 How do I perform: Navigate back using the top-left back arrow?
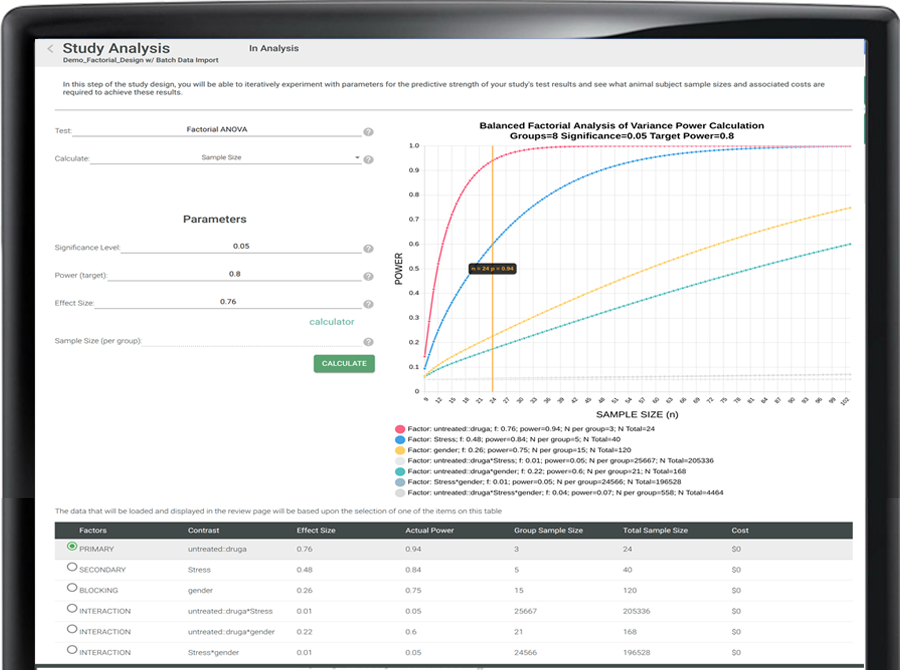pos(48,47)
